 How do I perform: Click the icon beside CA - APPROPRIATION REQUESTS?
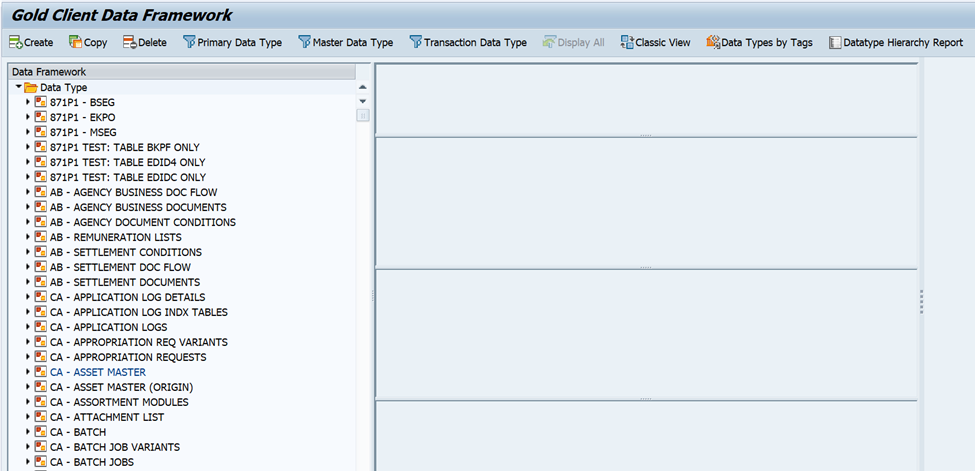40,357
